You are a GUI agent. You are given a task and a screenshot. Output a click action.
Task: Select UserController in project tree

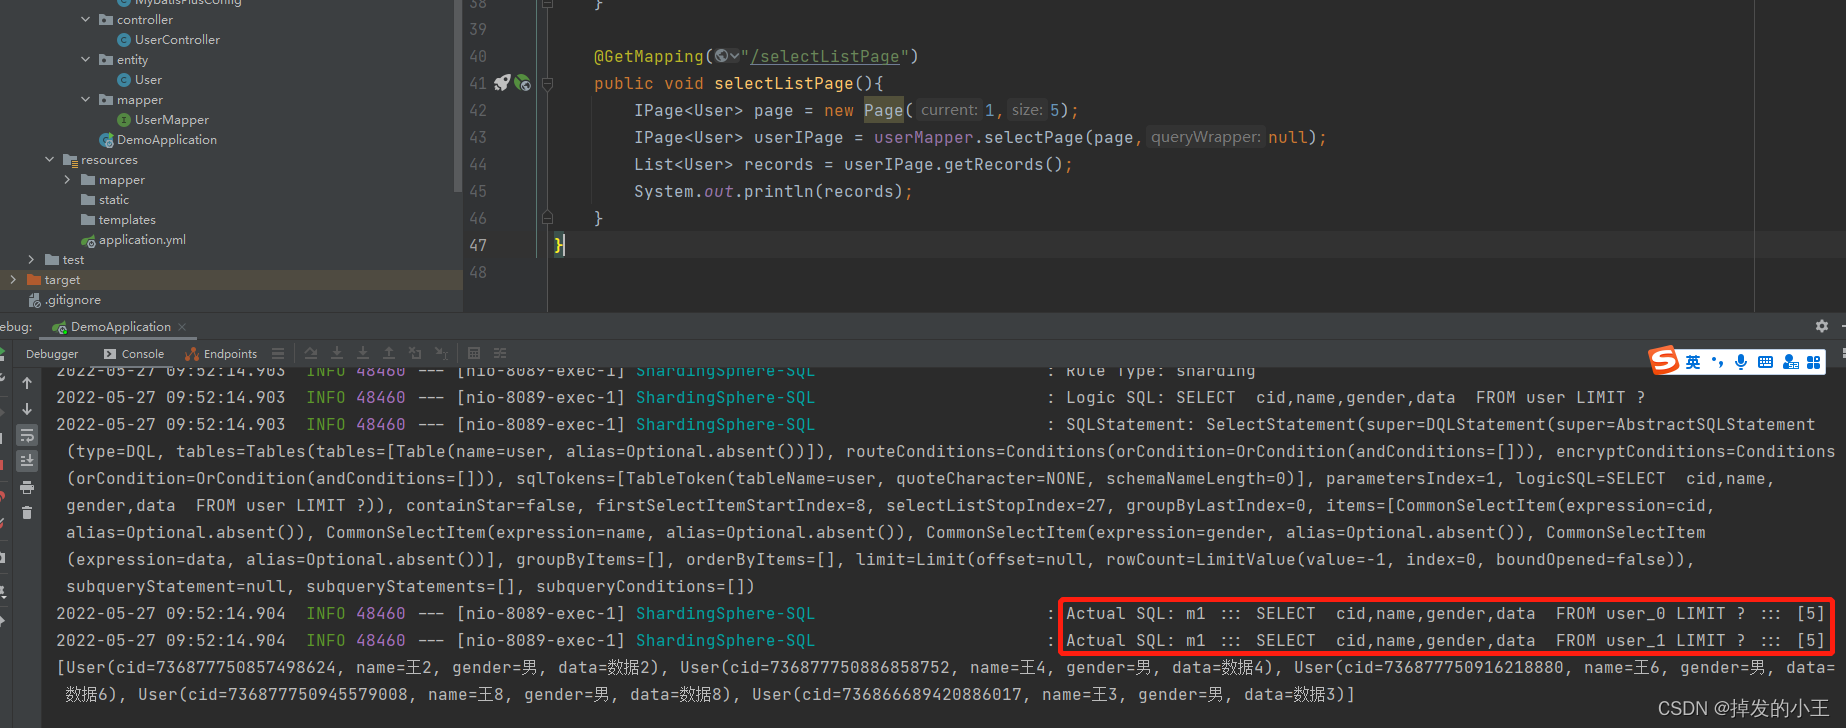coord(168,39)
